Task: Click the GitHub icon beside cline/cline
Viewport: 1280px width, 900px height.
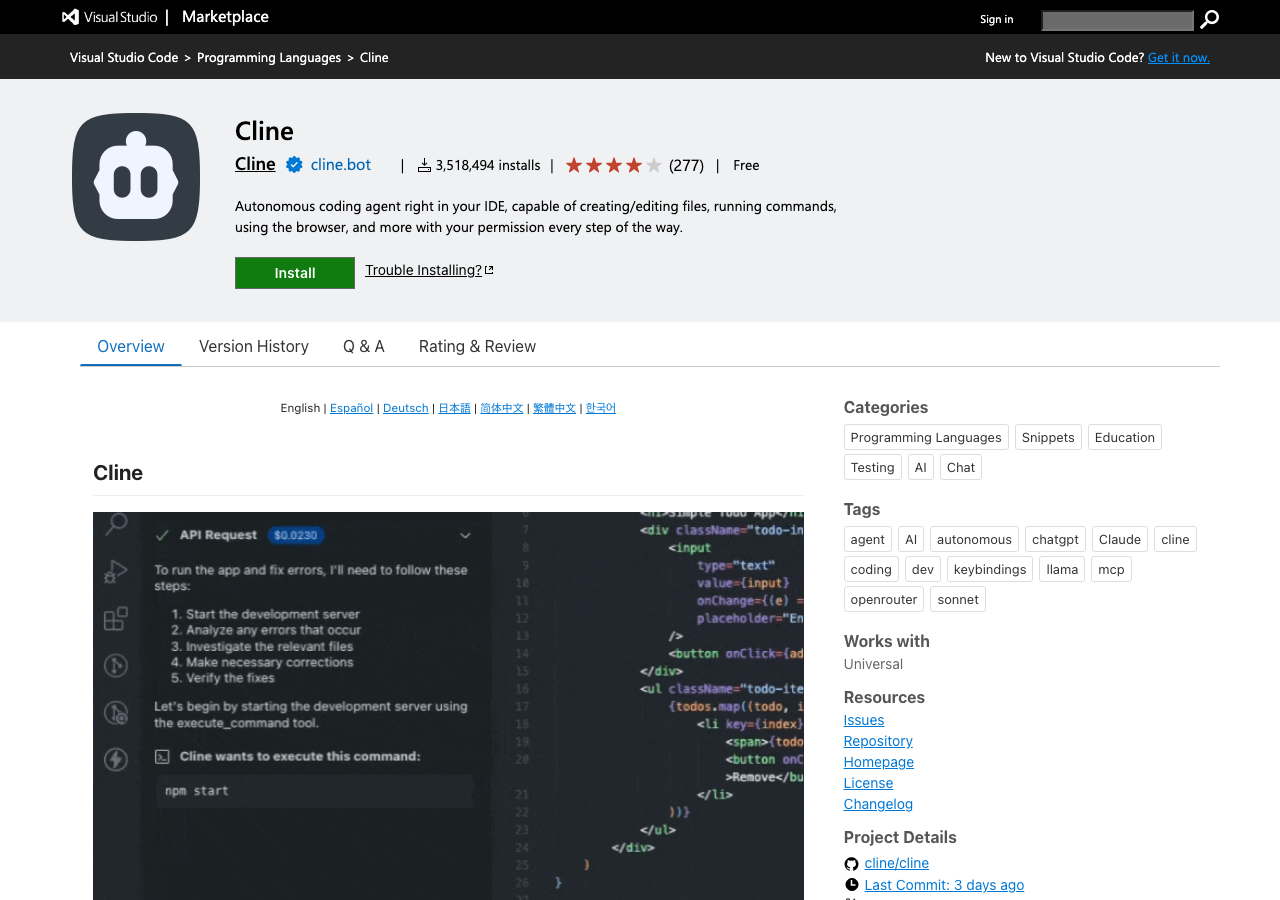Action: [x=851, y=864]
